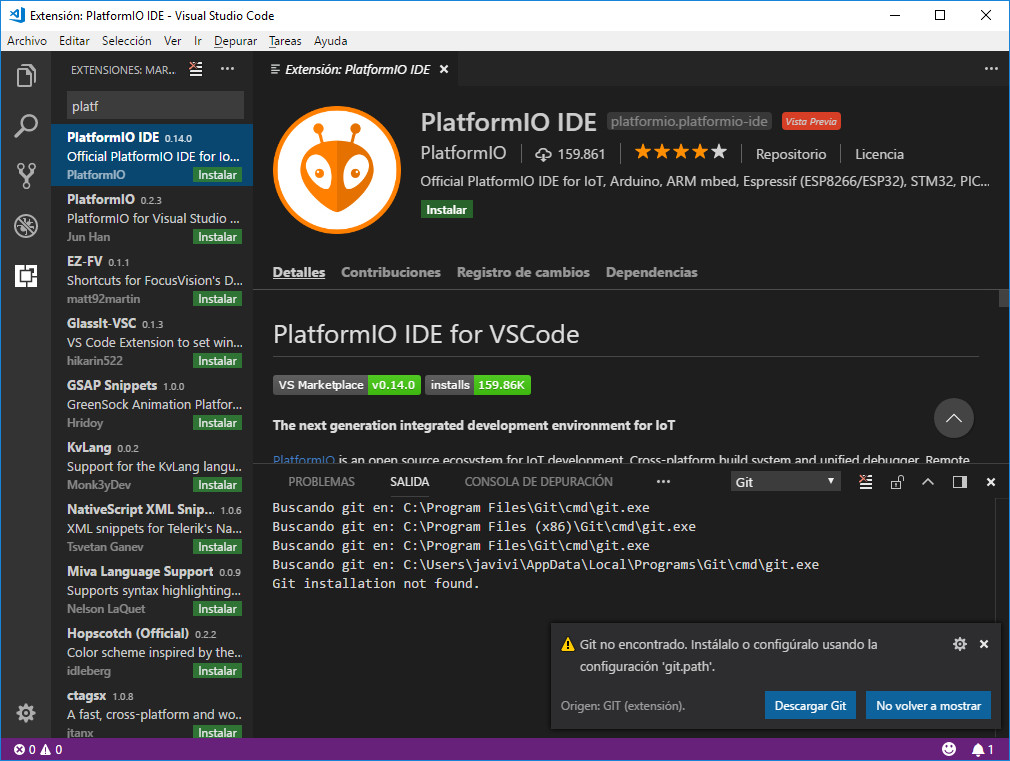Install the Miva Language Support extension
This screenshot has height=761, width=1010.
pos(217,608)
